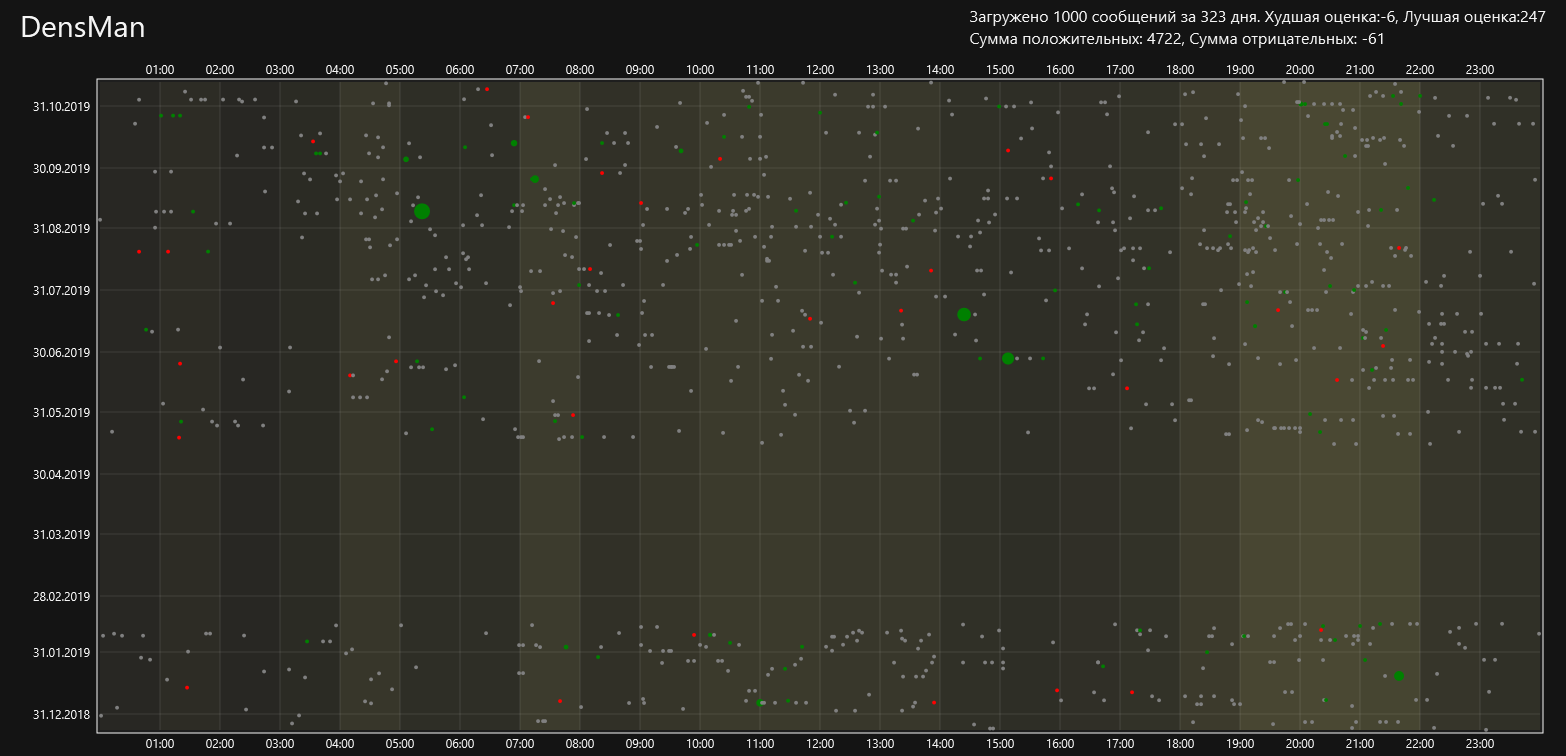
Task: Click the 31.08.2019 date label
Action: pos(62,228)
